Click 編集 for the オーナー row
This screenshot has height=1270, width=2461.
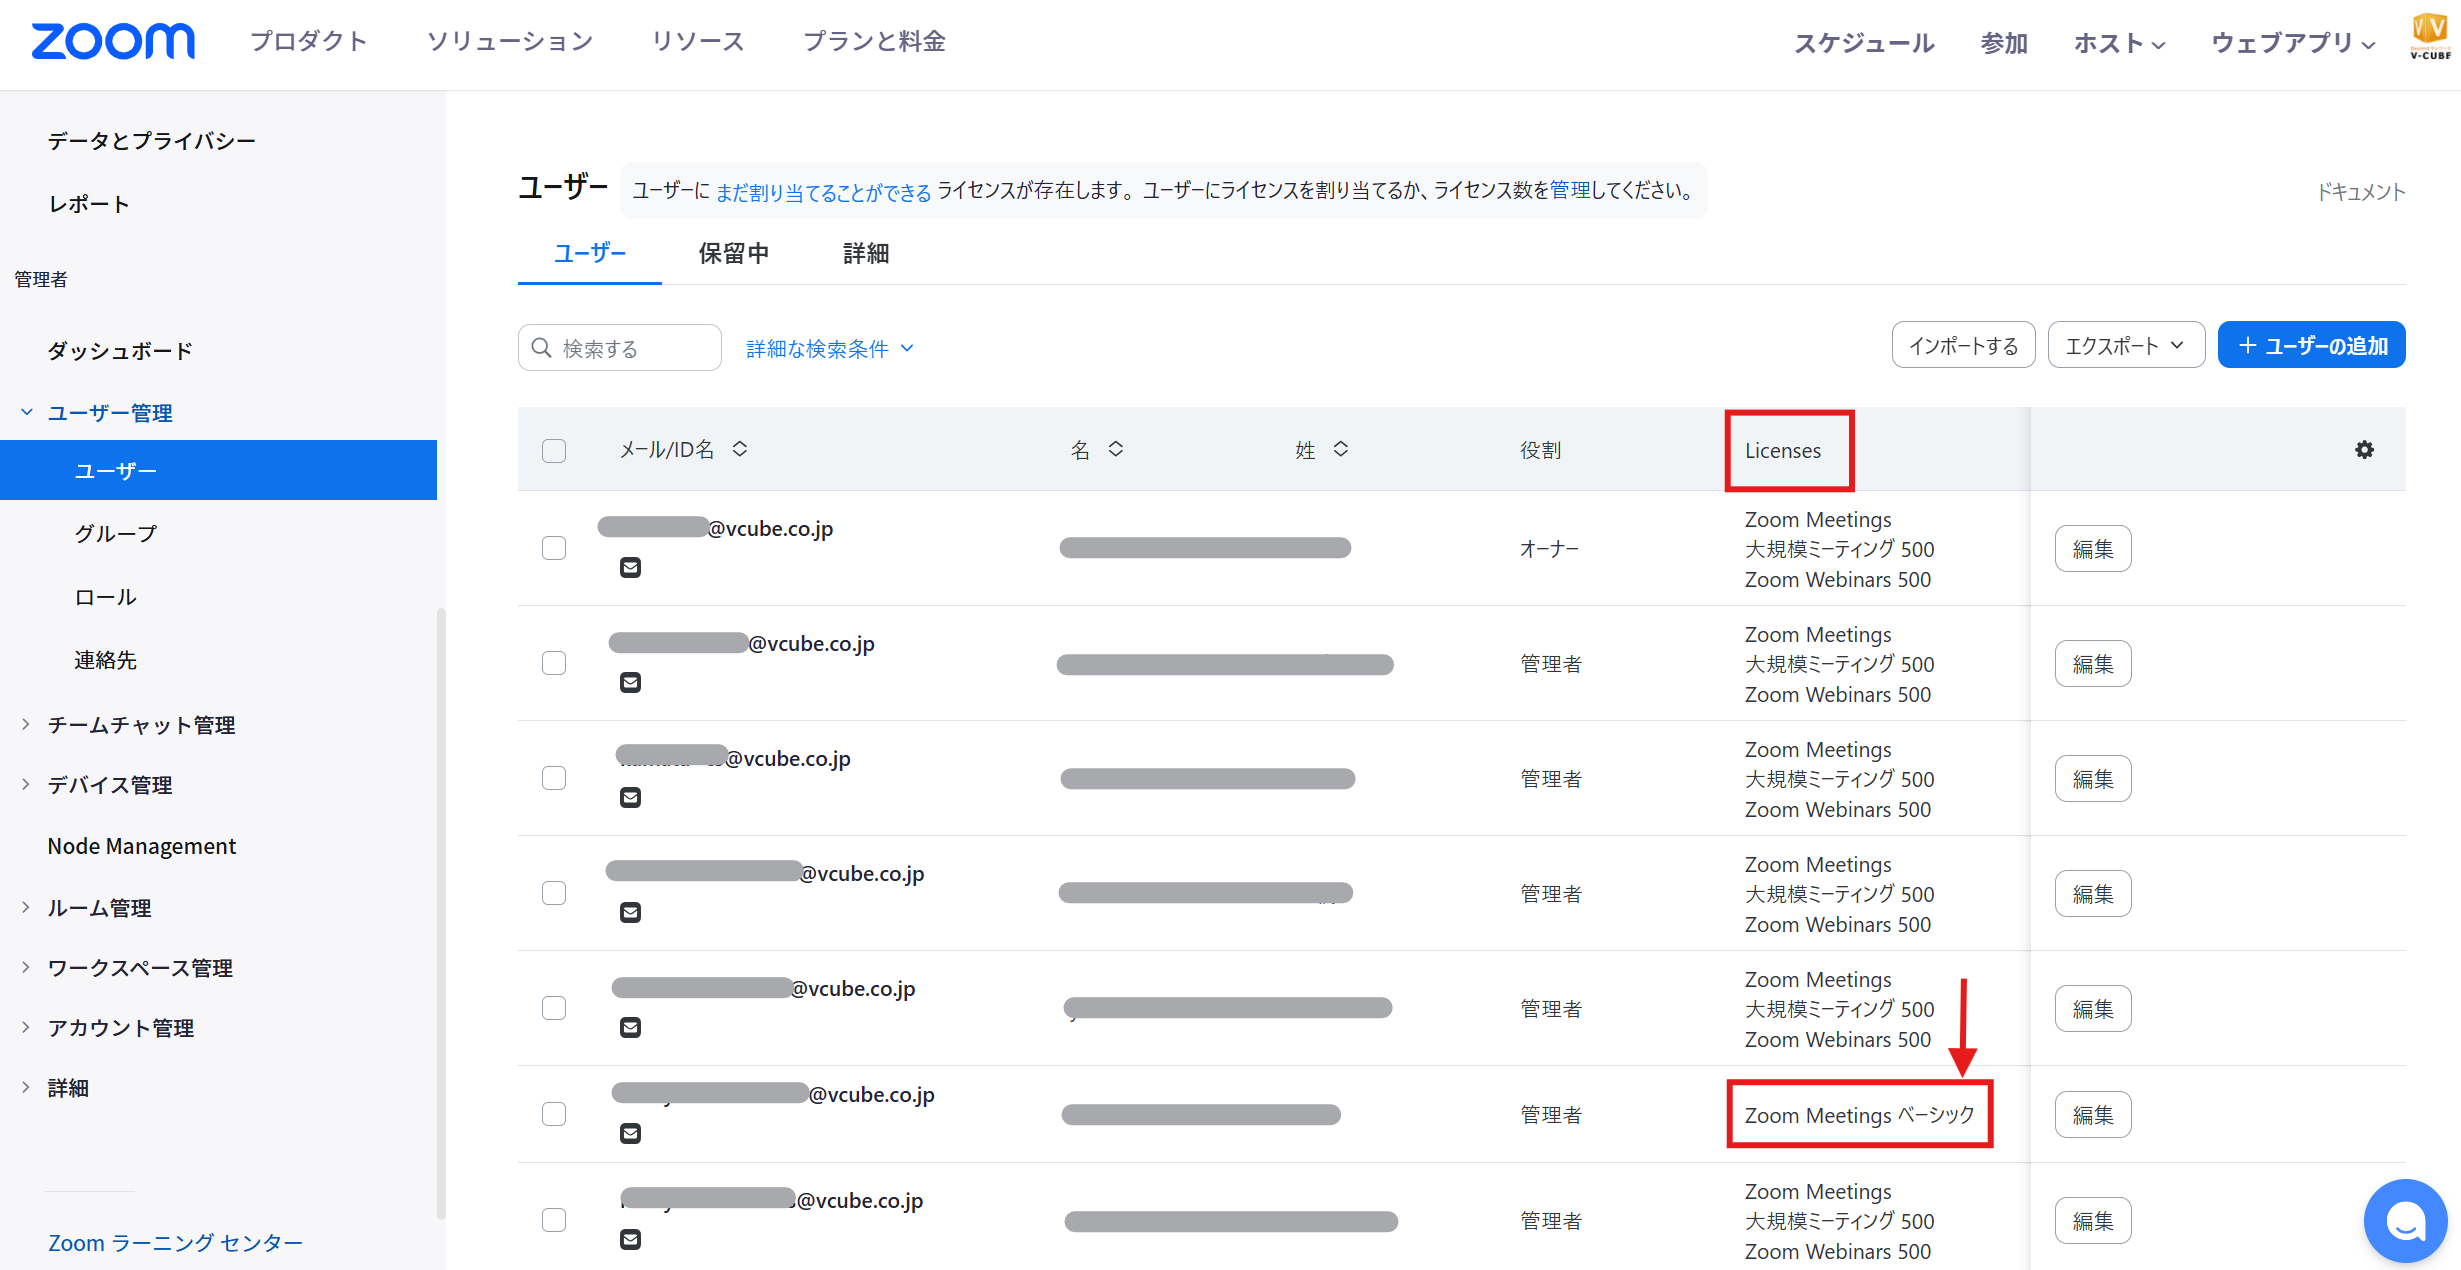point(2093,549)
